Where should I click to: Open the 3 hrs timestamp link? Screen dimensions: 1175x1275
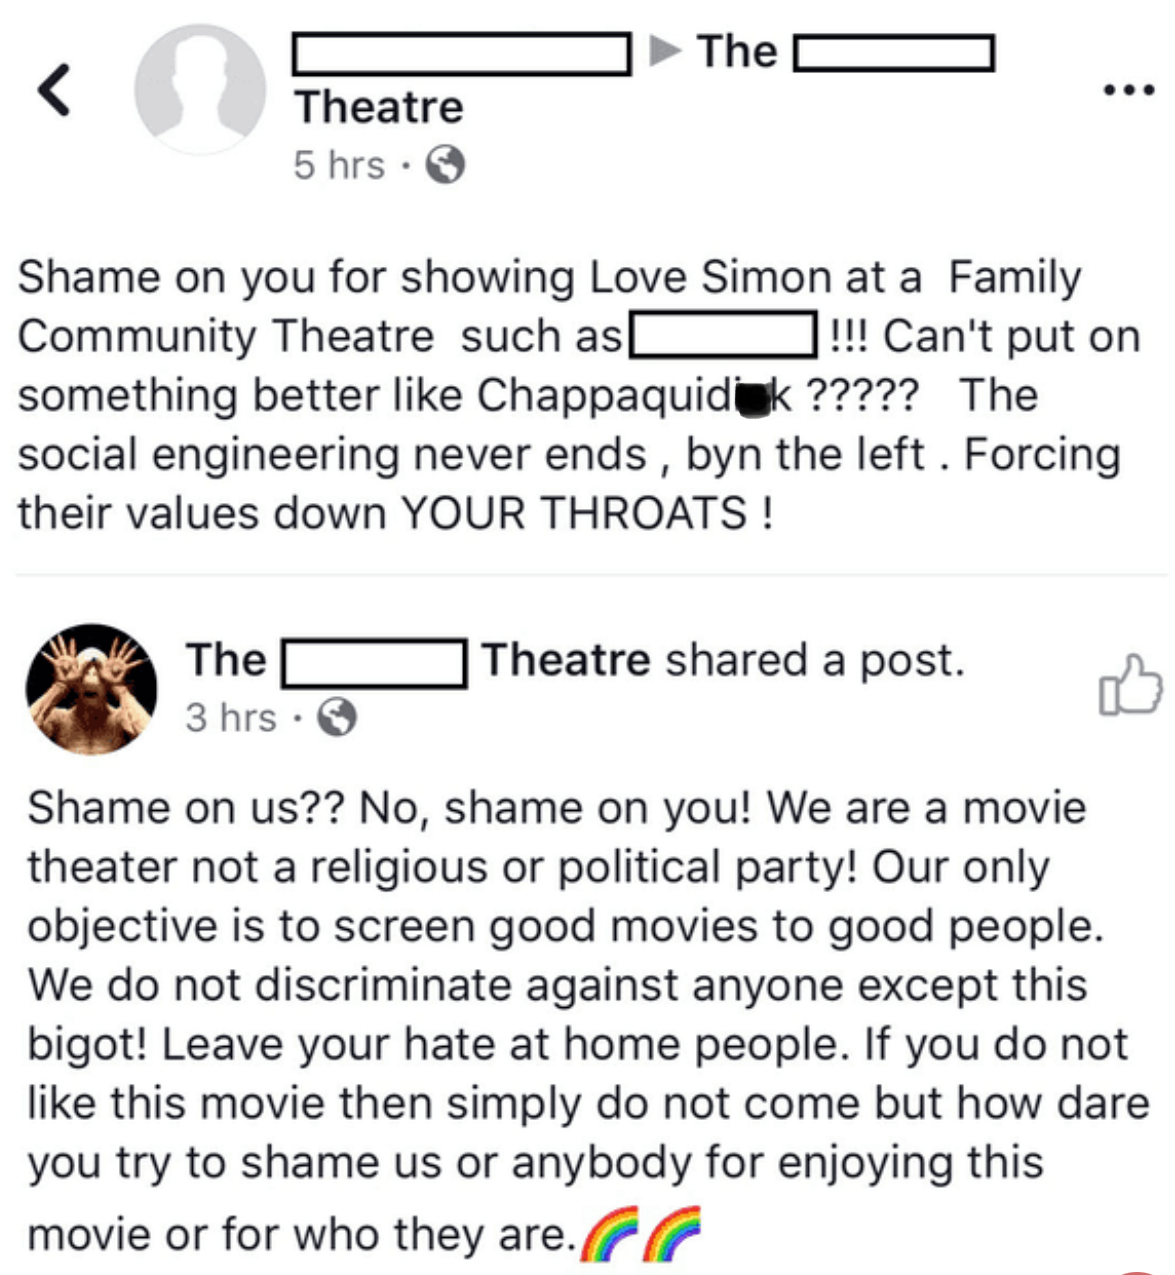(x=231, y=716)
